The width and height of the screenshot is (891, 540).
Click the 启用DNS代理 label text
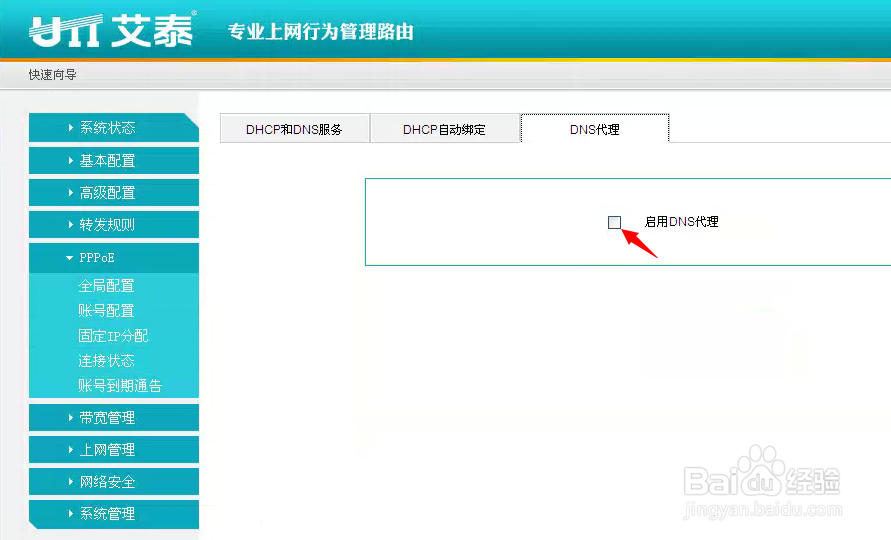(x=681, y=222)
